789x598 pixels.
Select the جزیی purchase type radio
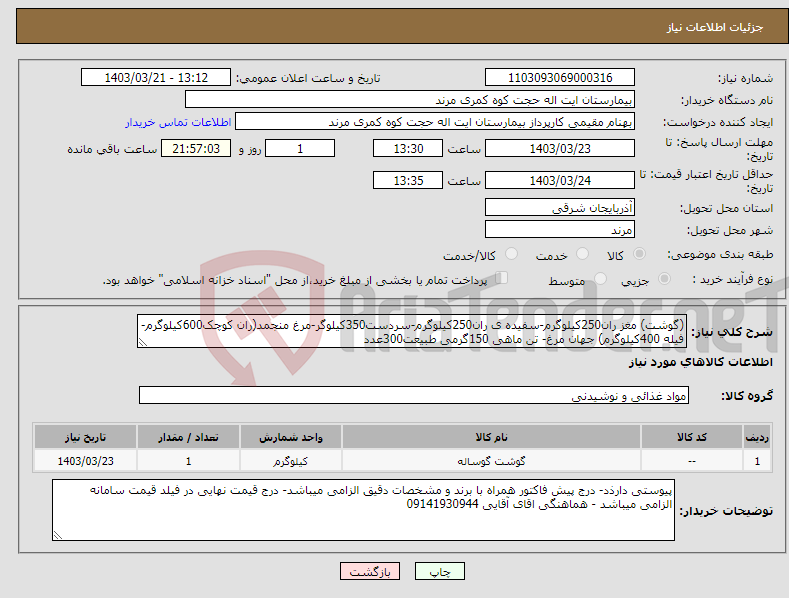[x=664, y=278]
